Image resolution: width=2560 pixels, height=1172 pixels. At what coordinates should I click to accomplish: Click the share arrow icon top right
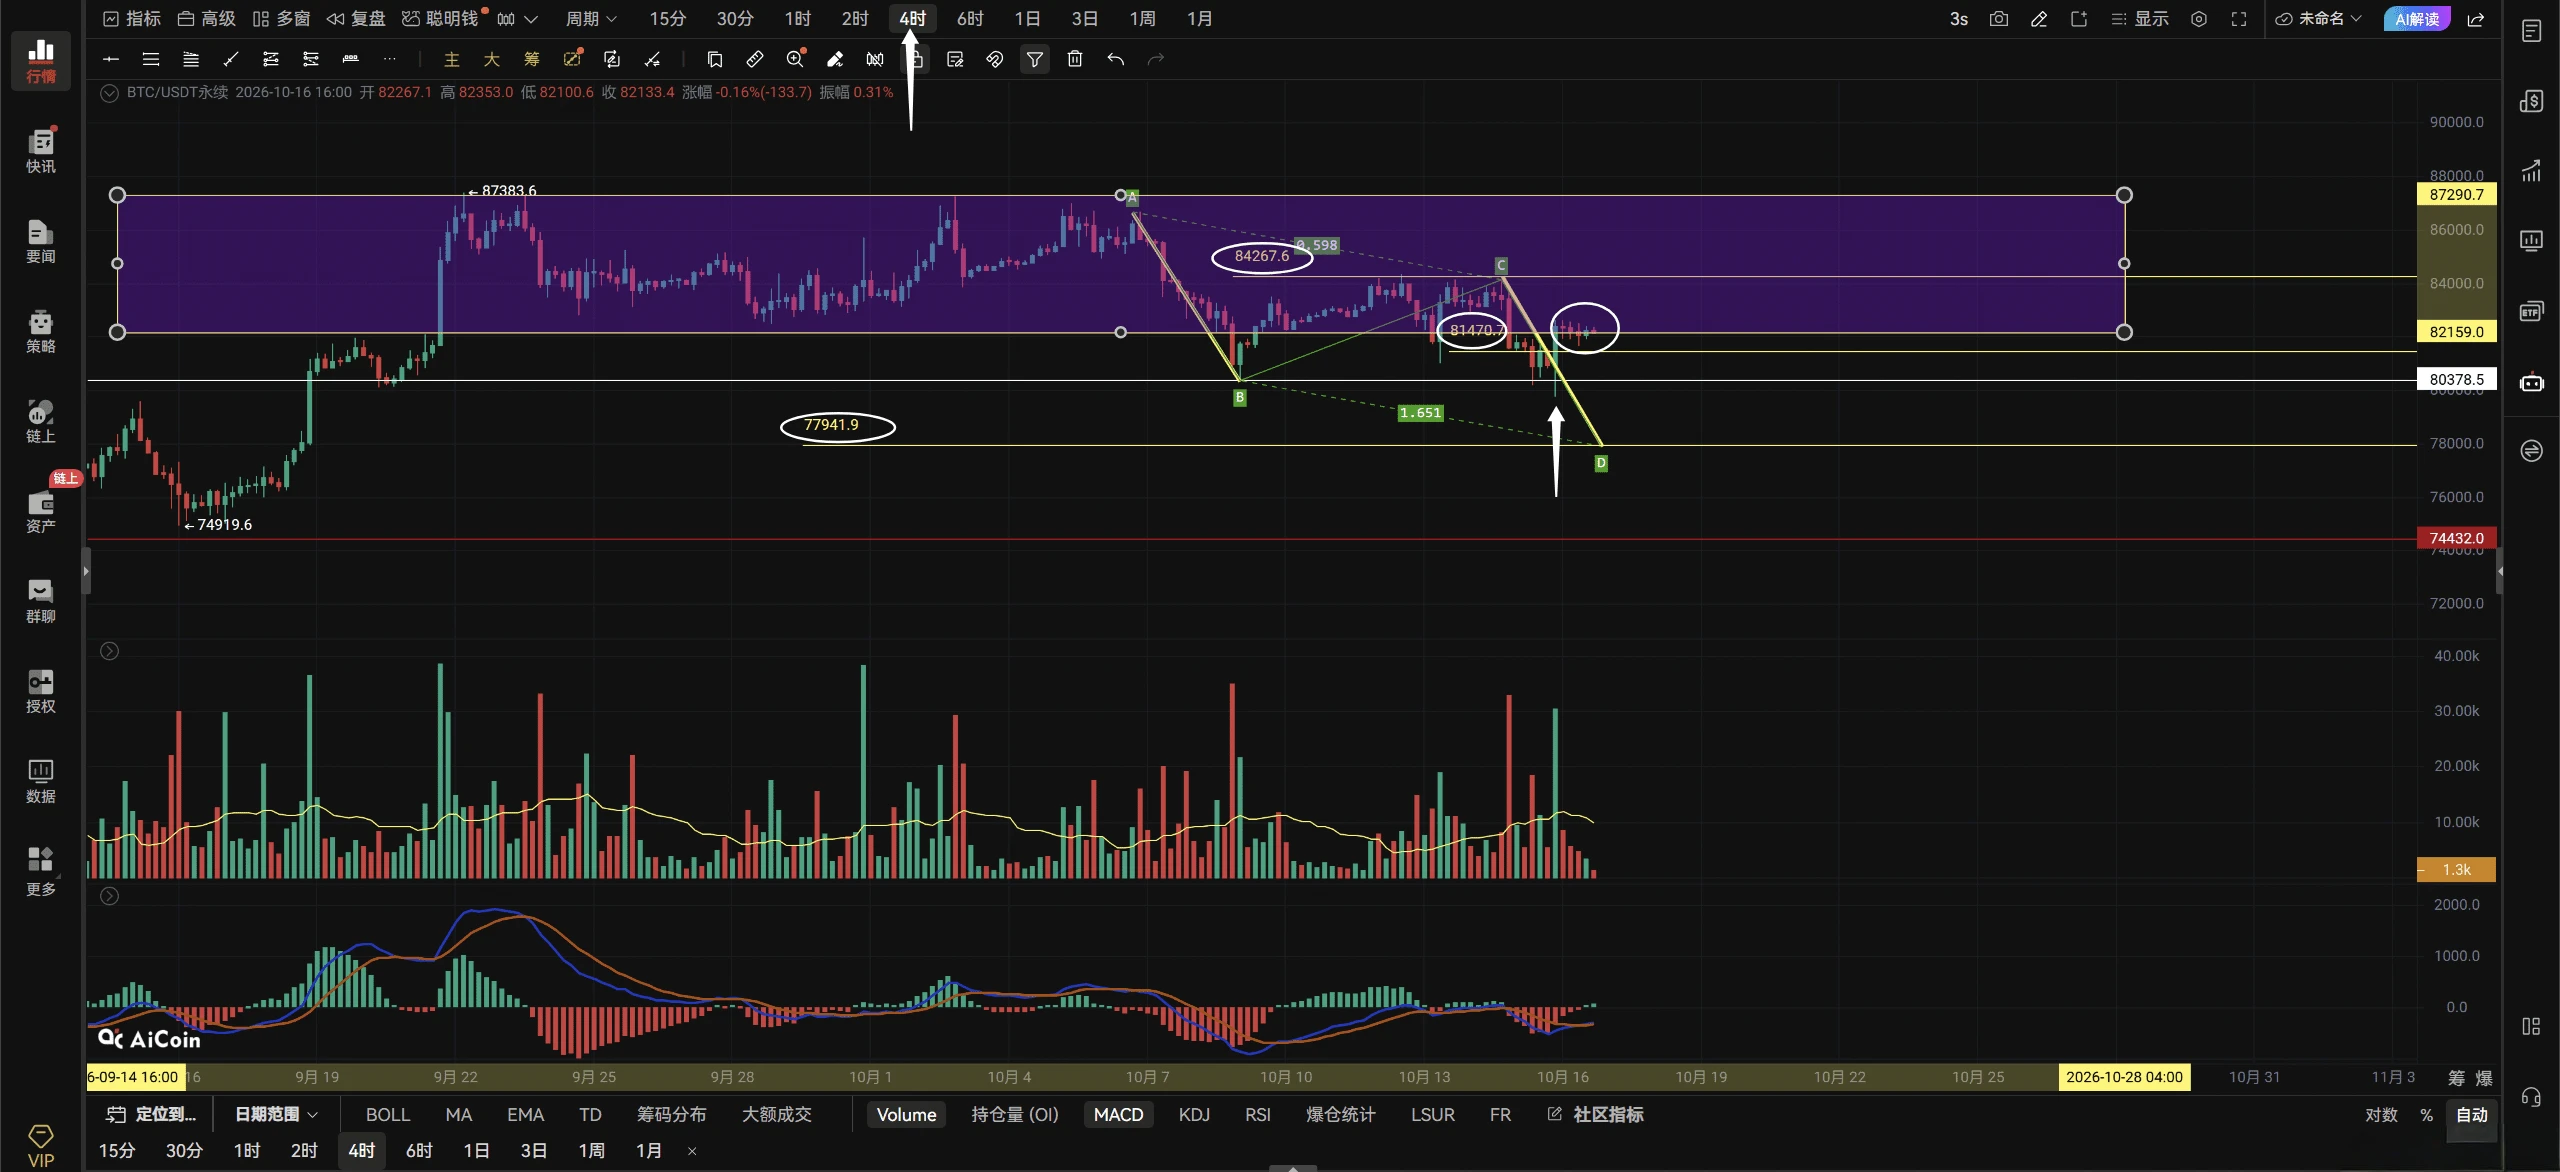coord(2476,19)
